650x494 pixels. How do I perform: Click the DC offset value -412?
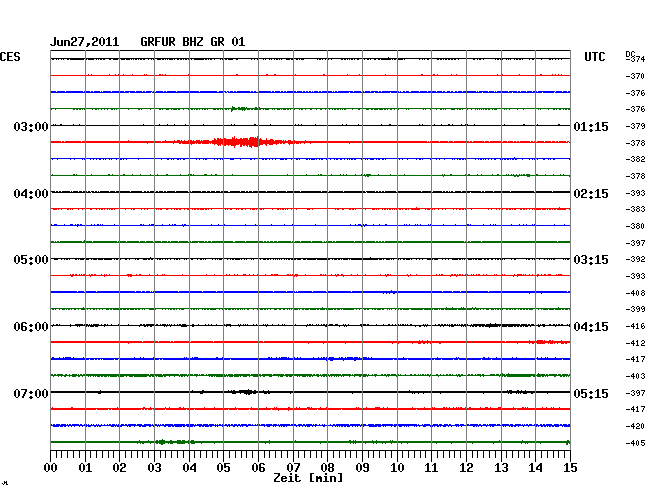(x=635, y=343)
